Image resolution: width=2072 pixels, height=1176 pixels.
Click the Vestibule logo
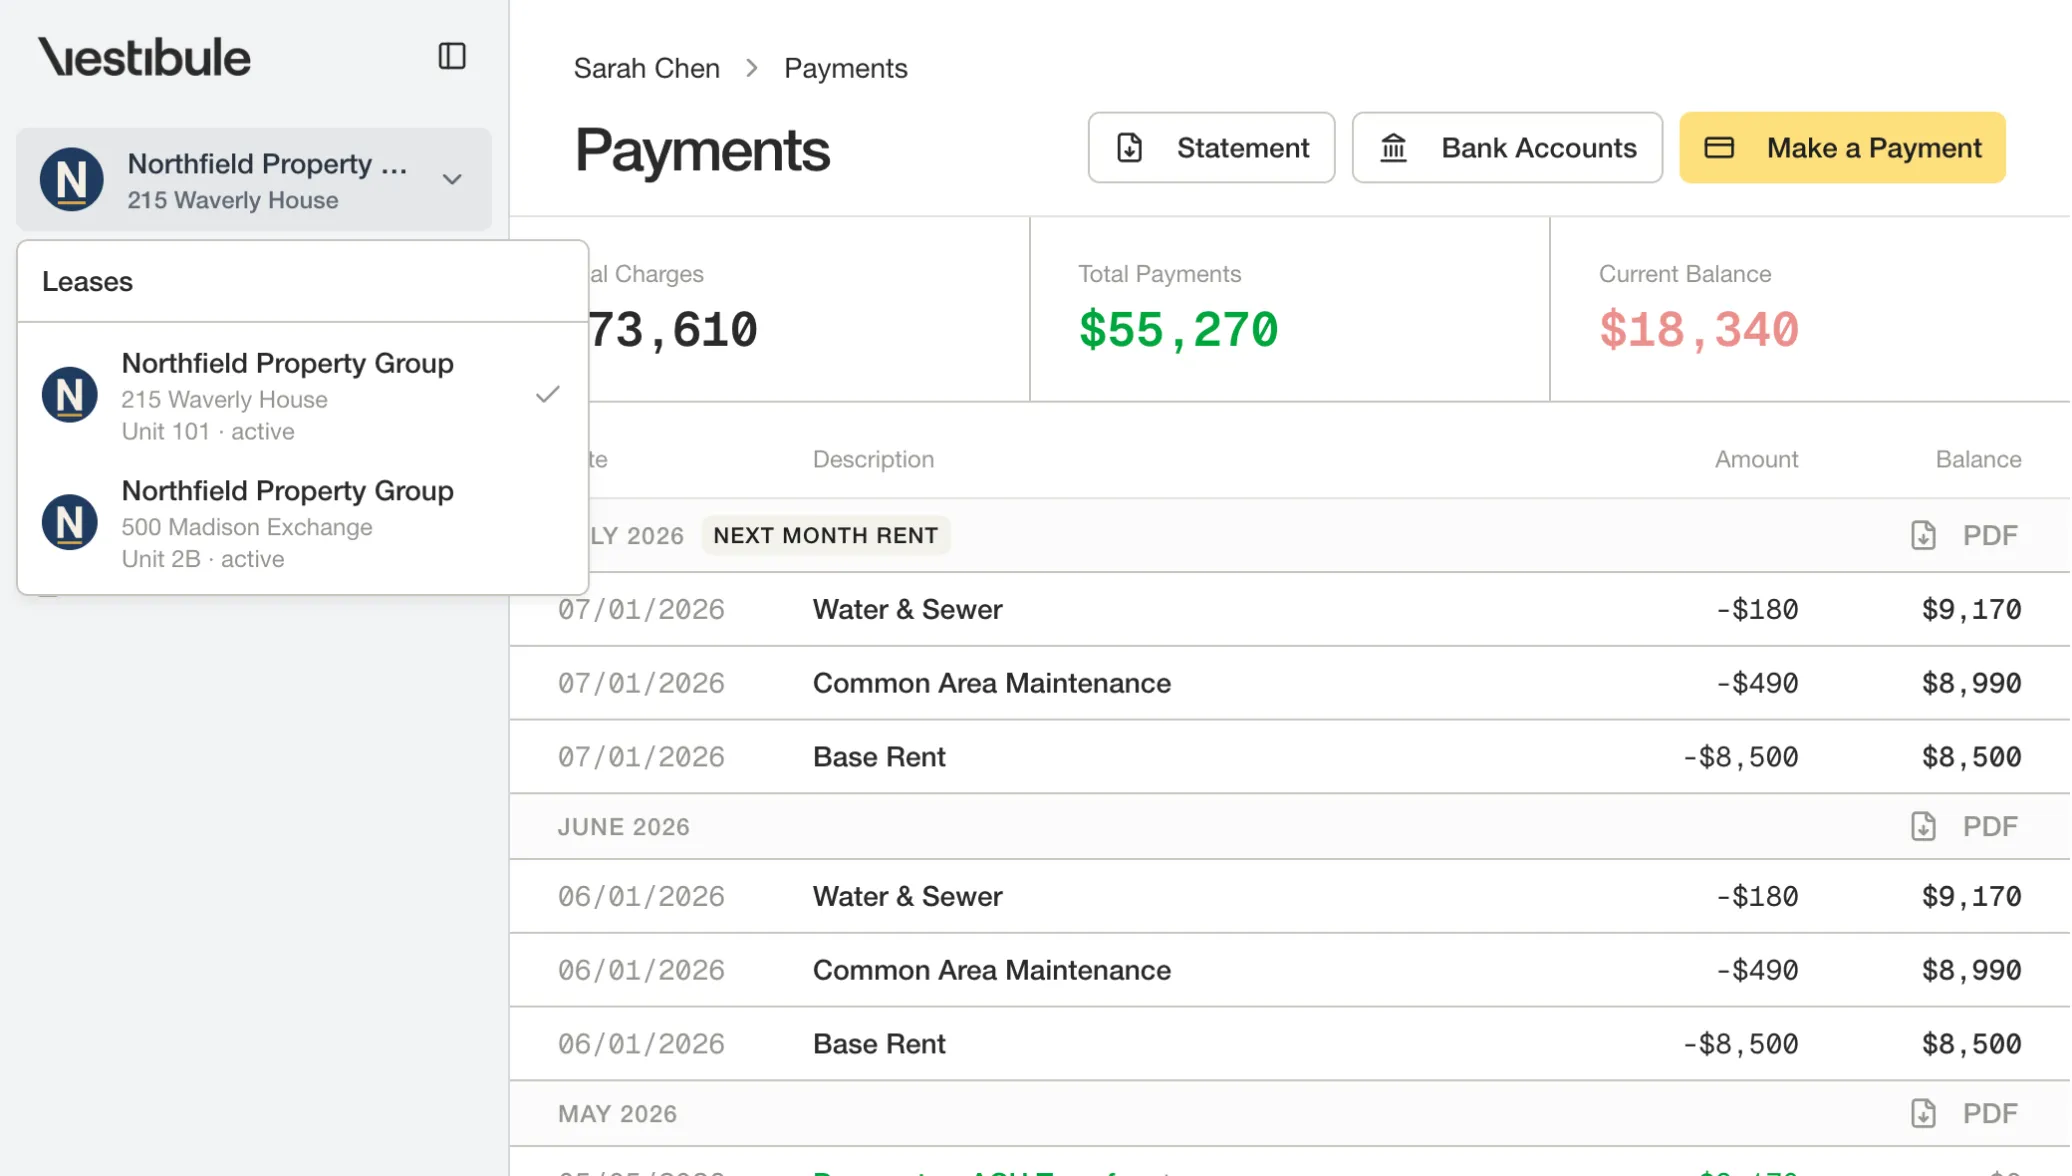(x=144, y=57)
